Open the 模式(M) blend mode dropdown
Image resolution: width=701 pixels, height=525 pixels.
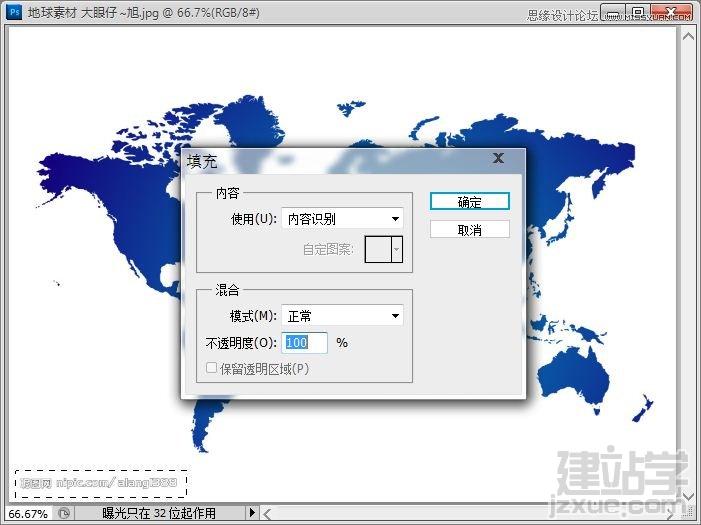click(x=342, y=316)
